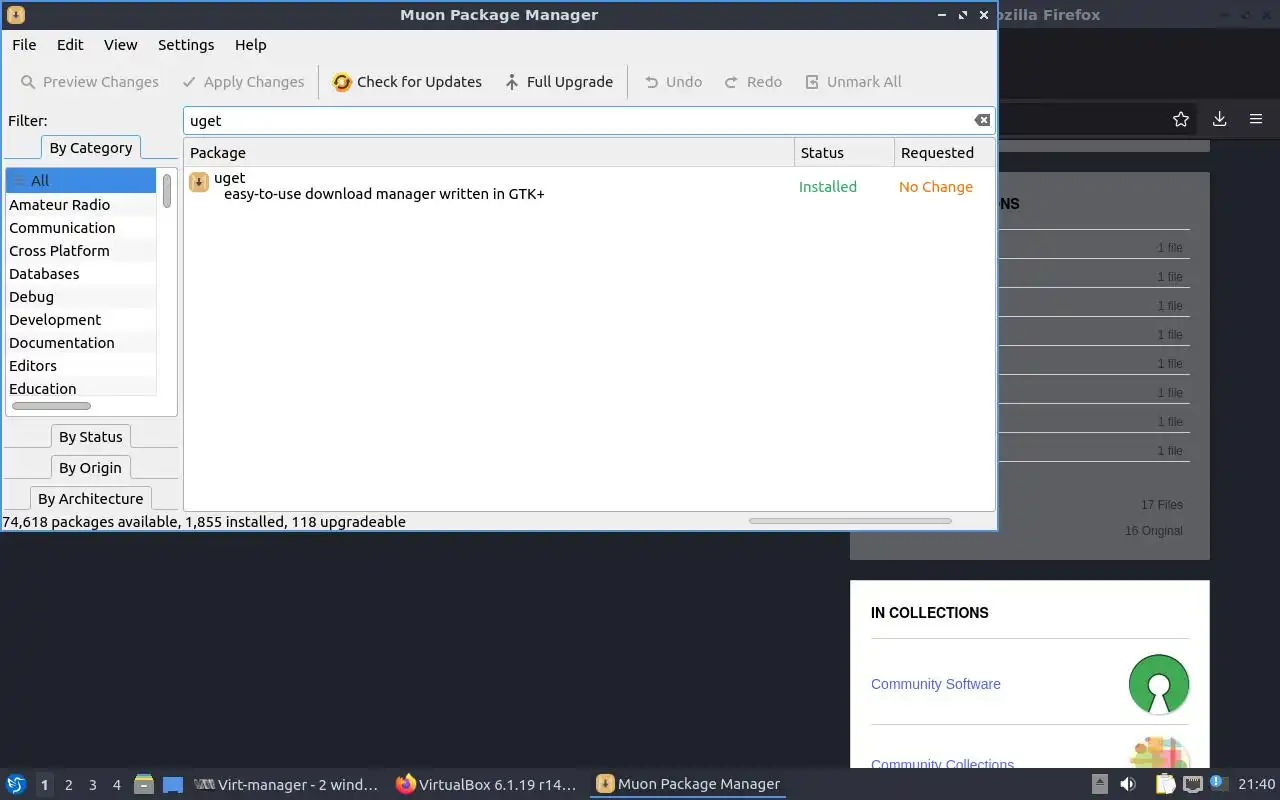The width and height of the screenshot is (1280, 800).
Task: Select the Debug category
Action: pos(81,297)
